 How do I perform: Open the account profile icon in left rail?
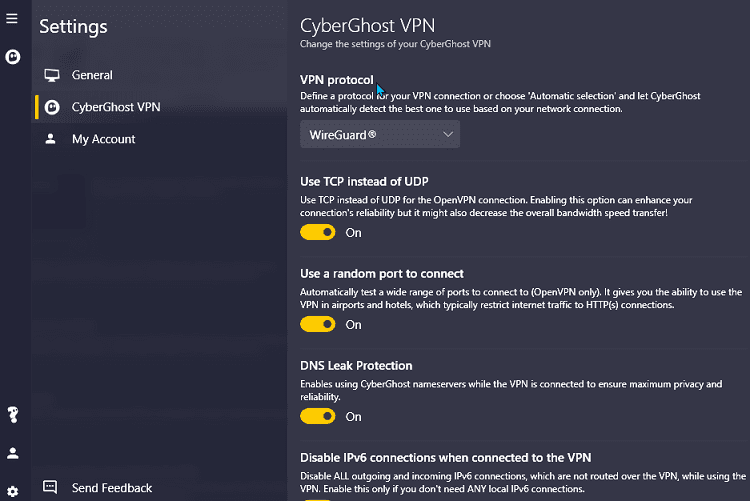tap(13, 453)
